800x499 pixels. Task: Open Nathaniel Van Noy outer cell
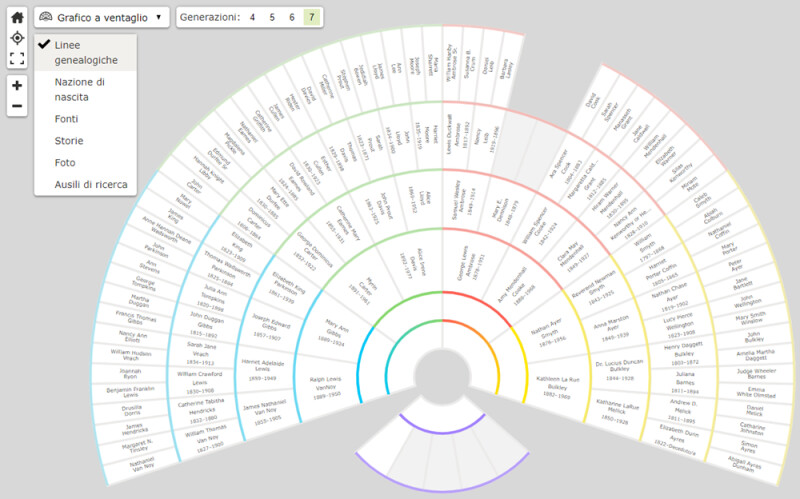(x=141, y=464)
